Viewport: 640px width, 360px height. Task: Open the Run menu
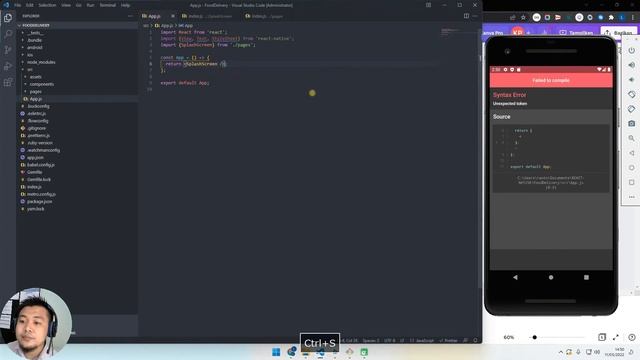tap(90, 5)
